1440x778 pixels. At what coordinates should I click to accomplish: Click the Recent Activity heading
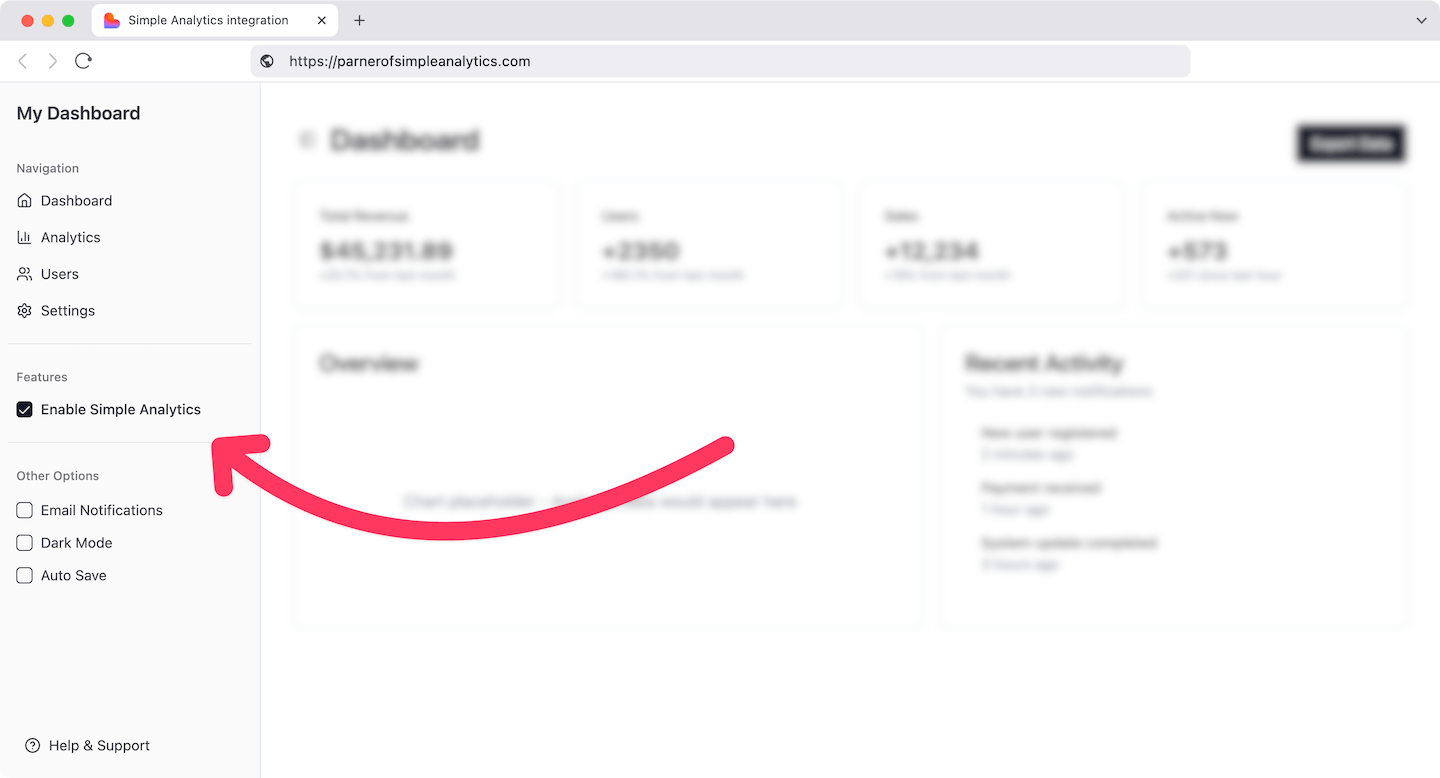(x=1044, y=363)
